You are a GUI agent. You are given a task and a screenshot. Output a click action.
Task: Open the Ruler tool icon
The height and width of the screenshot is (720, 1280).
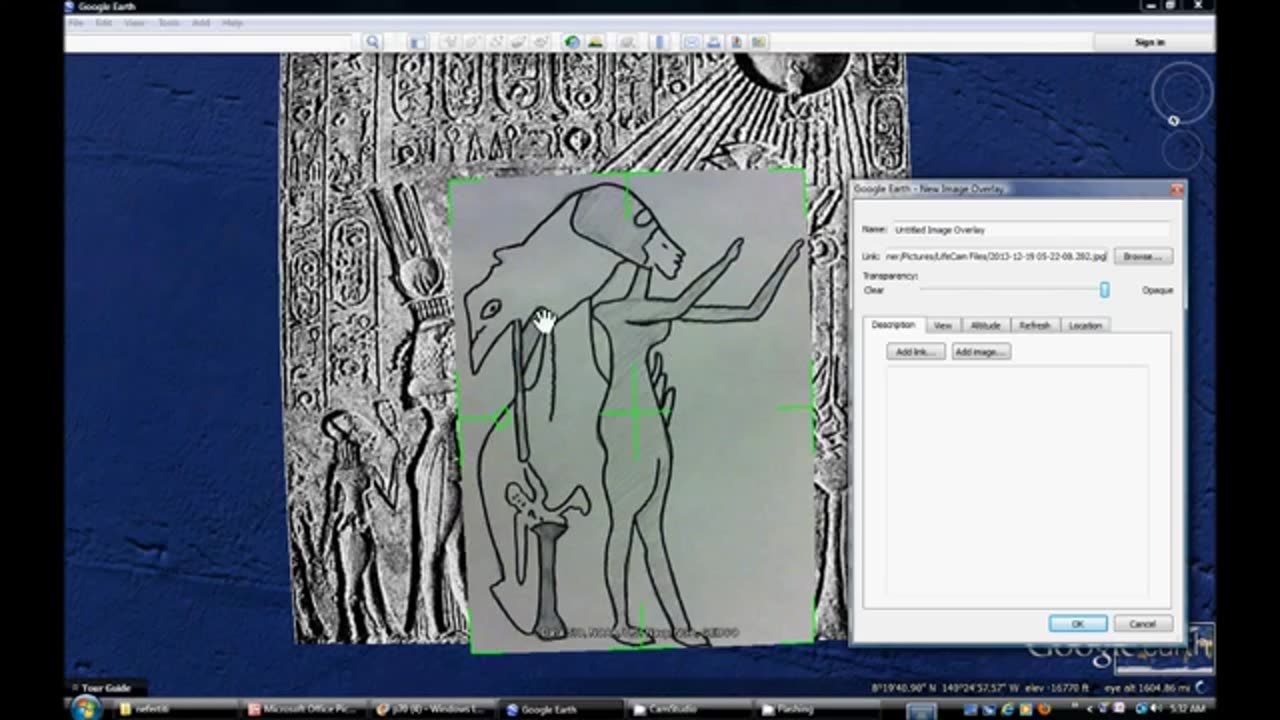[x=659, y=42]
